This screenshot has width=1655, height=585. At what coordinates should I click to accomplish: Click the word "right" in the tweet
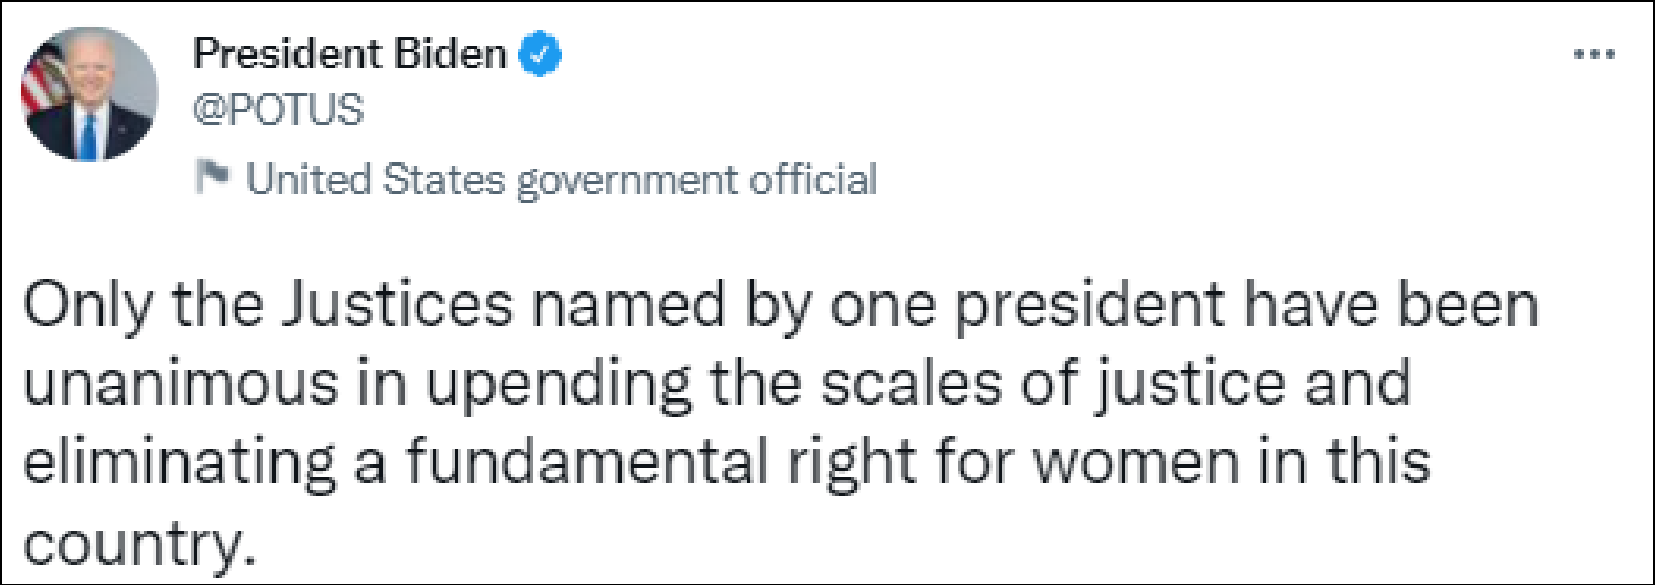click(851, 464)
